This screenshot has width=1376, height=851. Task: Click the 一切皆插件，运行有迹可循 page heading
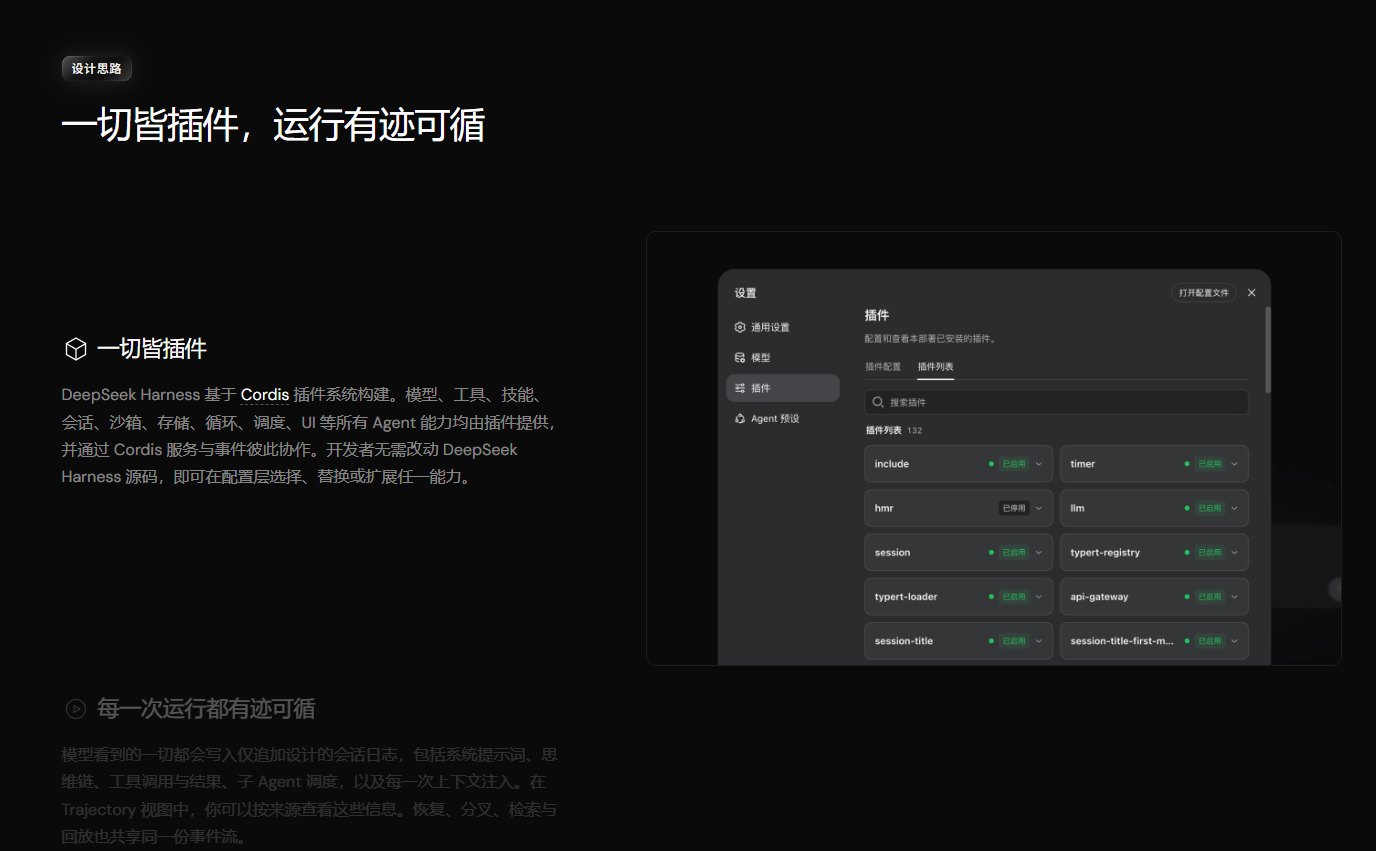[273, 126]
